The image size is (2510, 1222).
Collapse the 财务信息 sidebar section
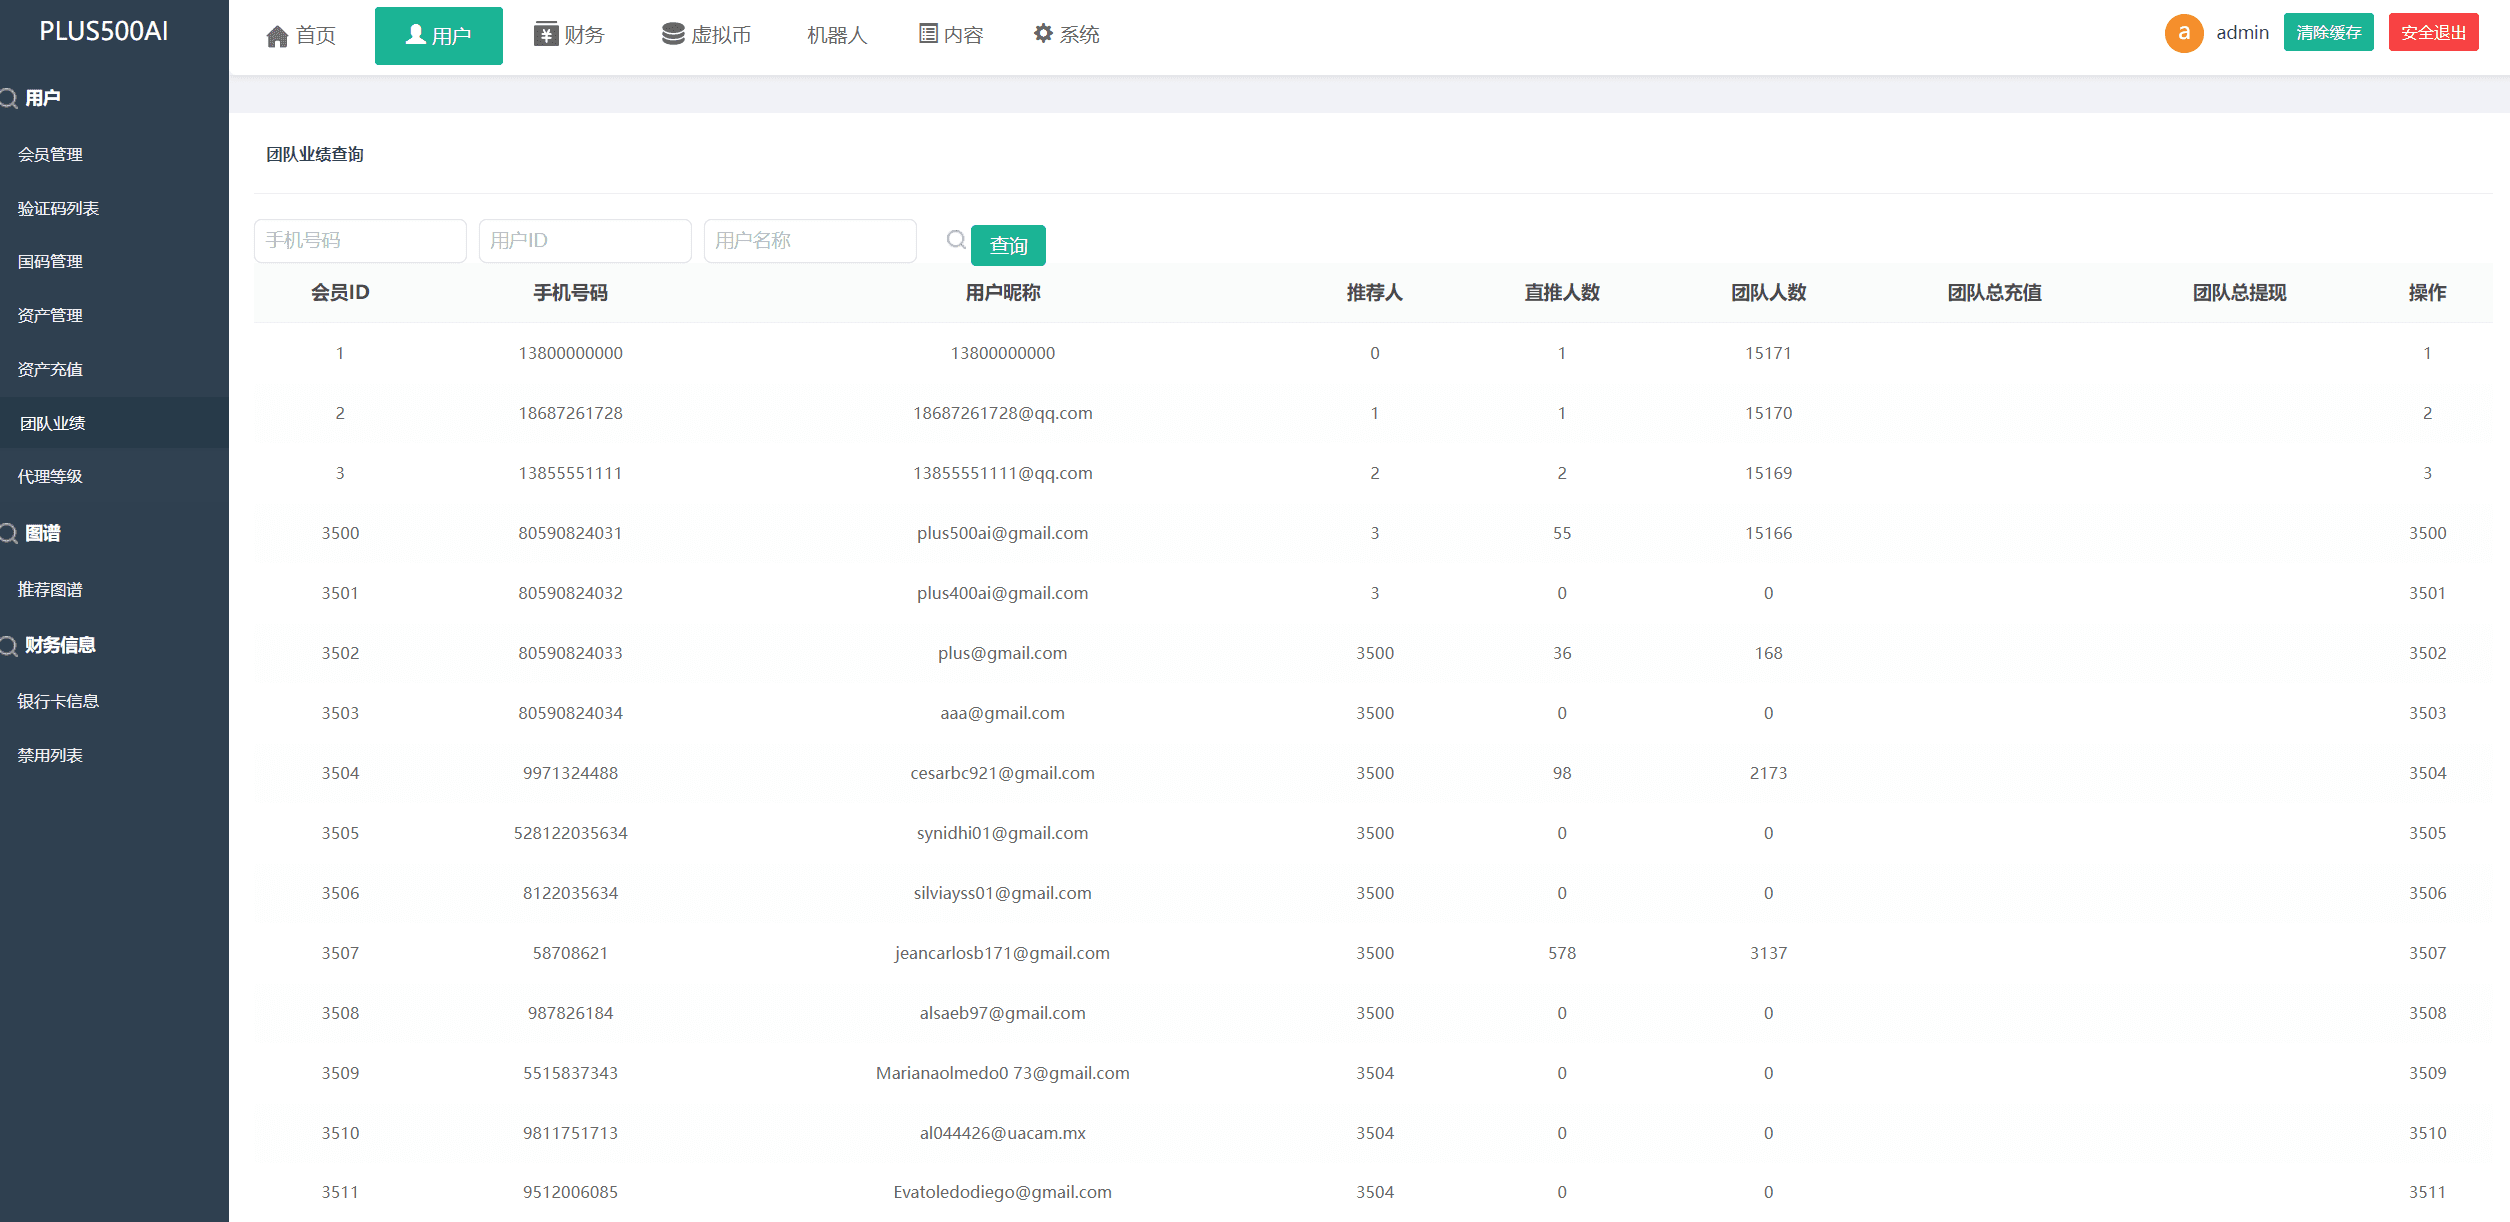click(x=59, y=645)
